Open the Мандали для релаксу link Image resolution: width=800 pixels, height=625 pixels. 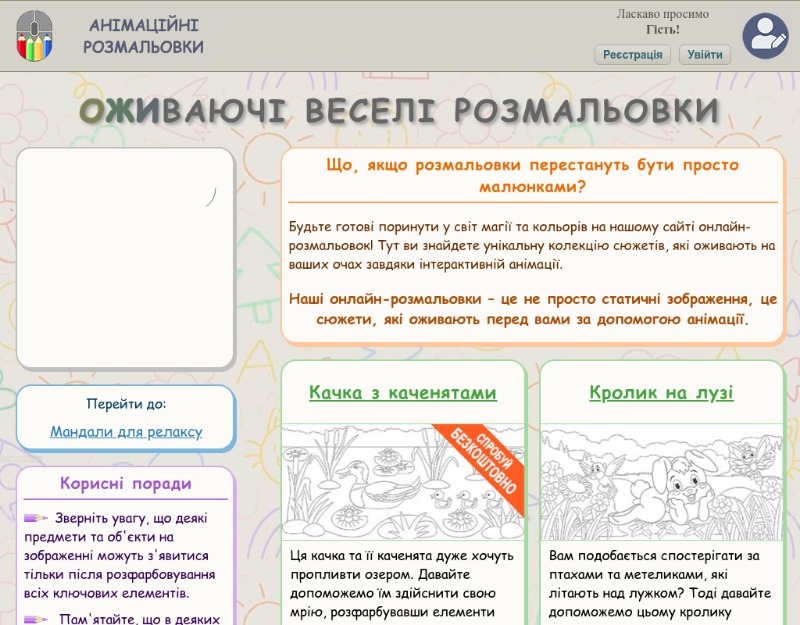tap(126, 432)
